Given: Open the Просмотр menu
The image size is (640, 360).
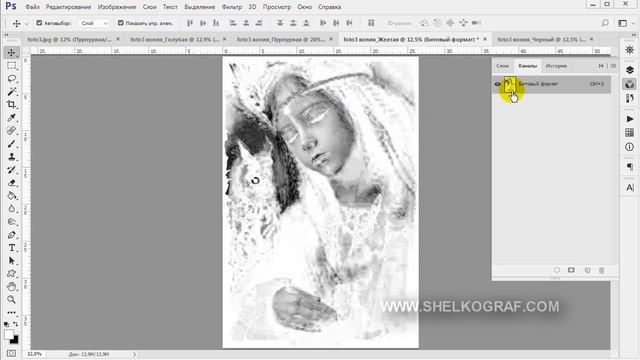Looking at the screenshot, I should (x=277, y=7).
